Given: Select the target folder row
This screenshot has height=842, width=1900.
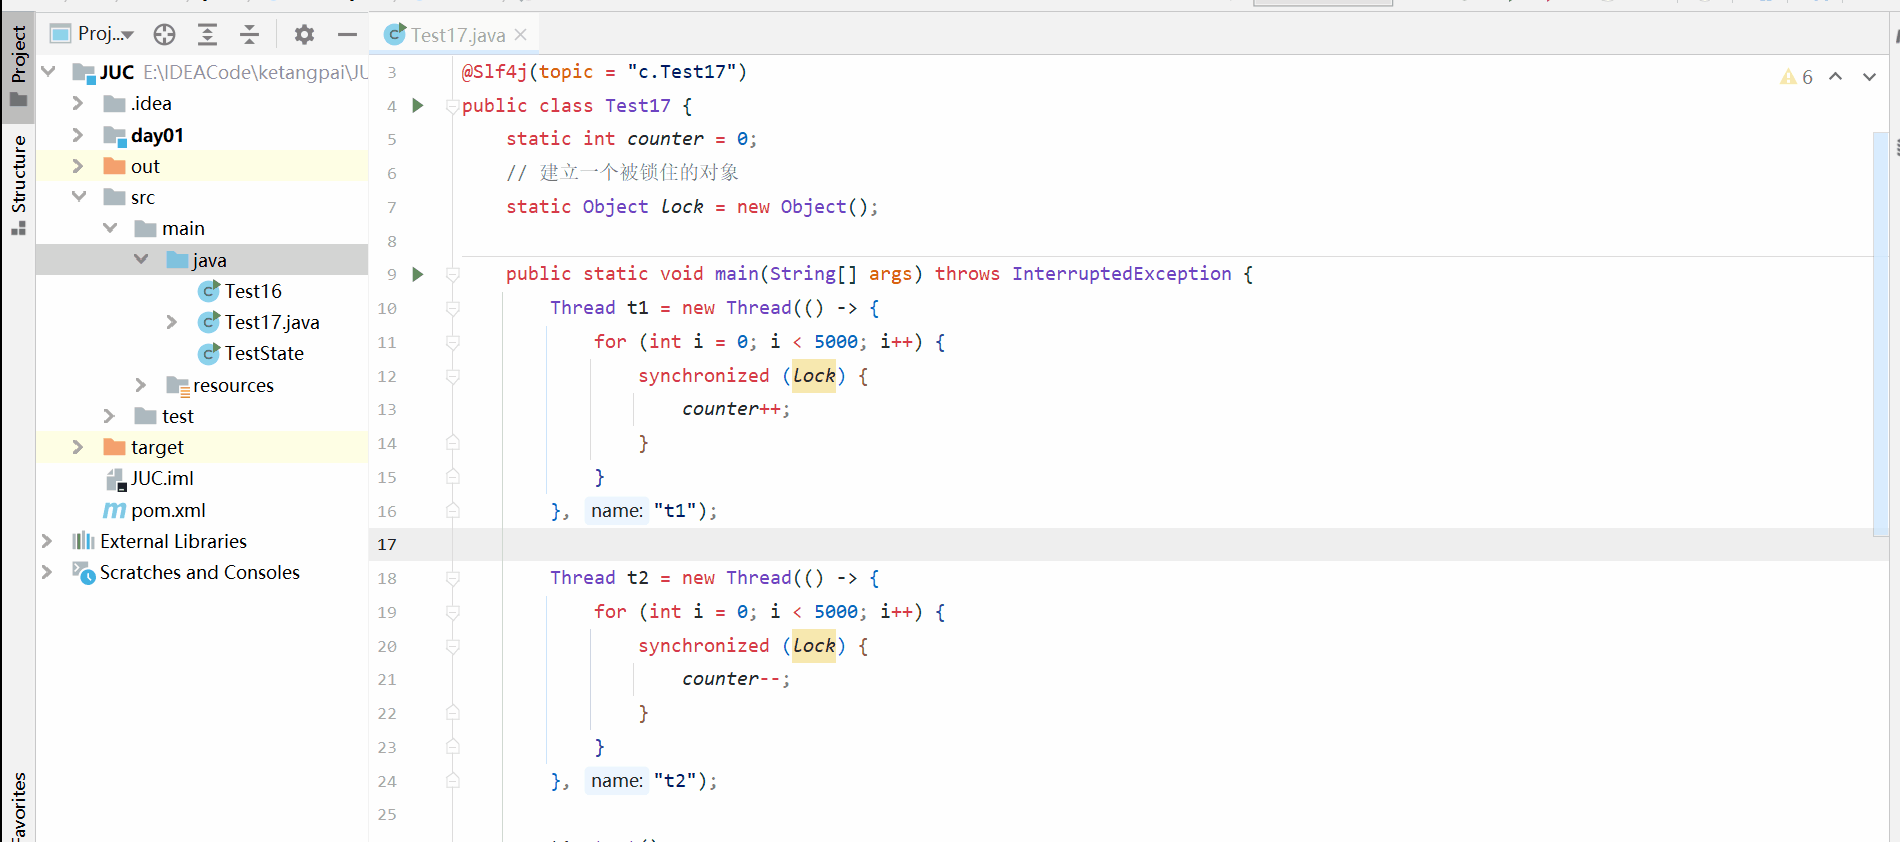Looking at the screenshot, I should (x=202, y=447).
